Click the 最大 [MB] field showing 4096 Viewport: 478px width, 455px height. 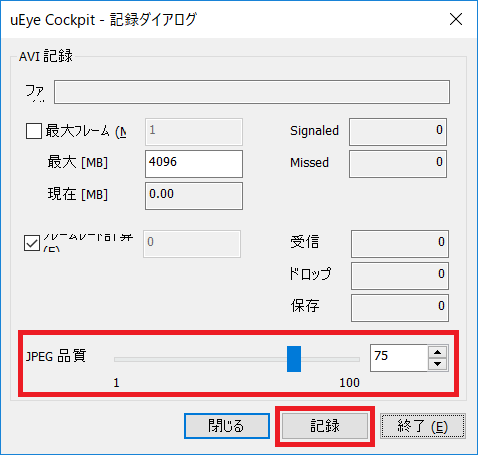194,164
